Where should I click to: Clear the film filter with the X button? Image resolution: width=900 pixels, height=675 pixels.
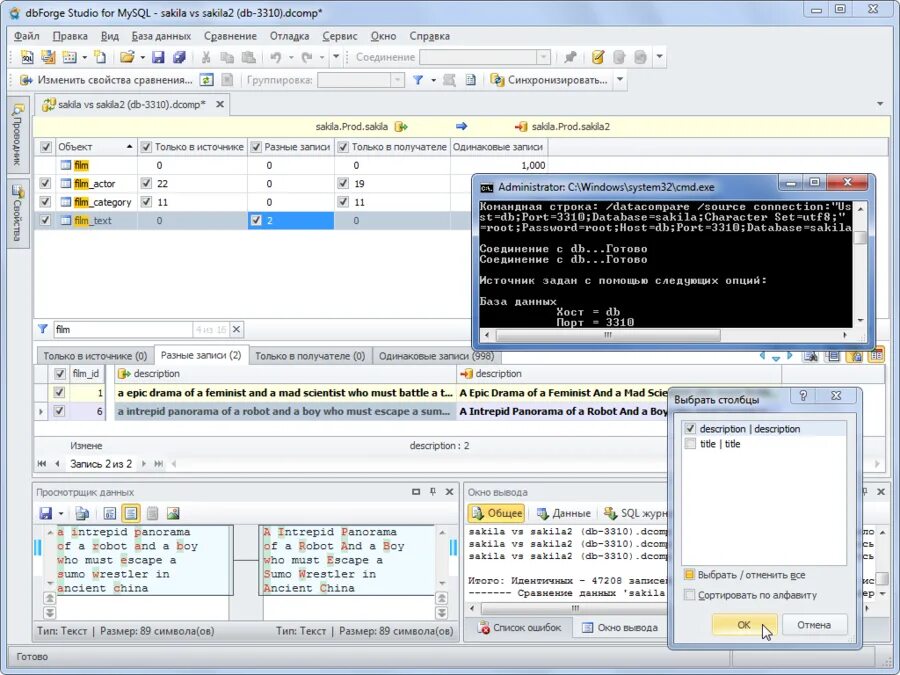[x=236, y=329]
